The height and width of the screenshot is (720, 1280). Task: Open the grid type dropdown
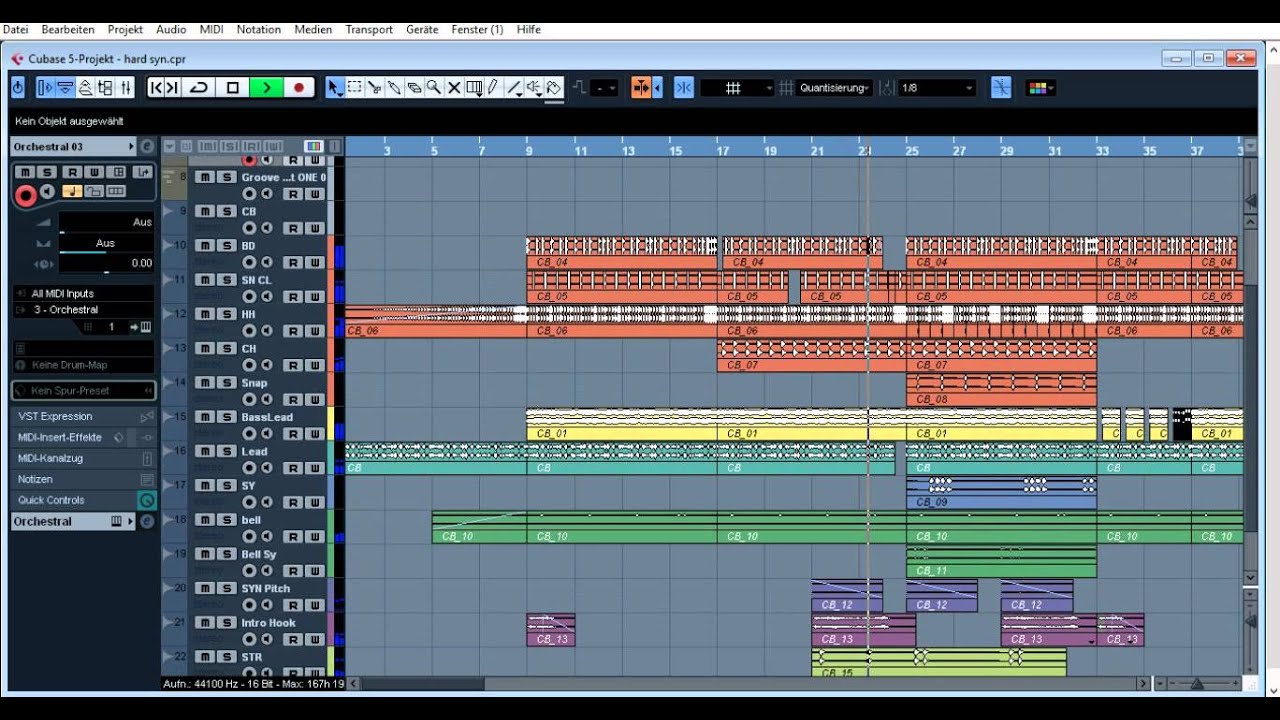[x=737, y=88]
